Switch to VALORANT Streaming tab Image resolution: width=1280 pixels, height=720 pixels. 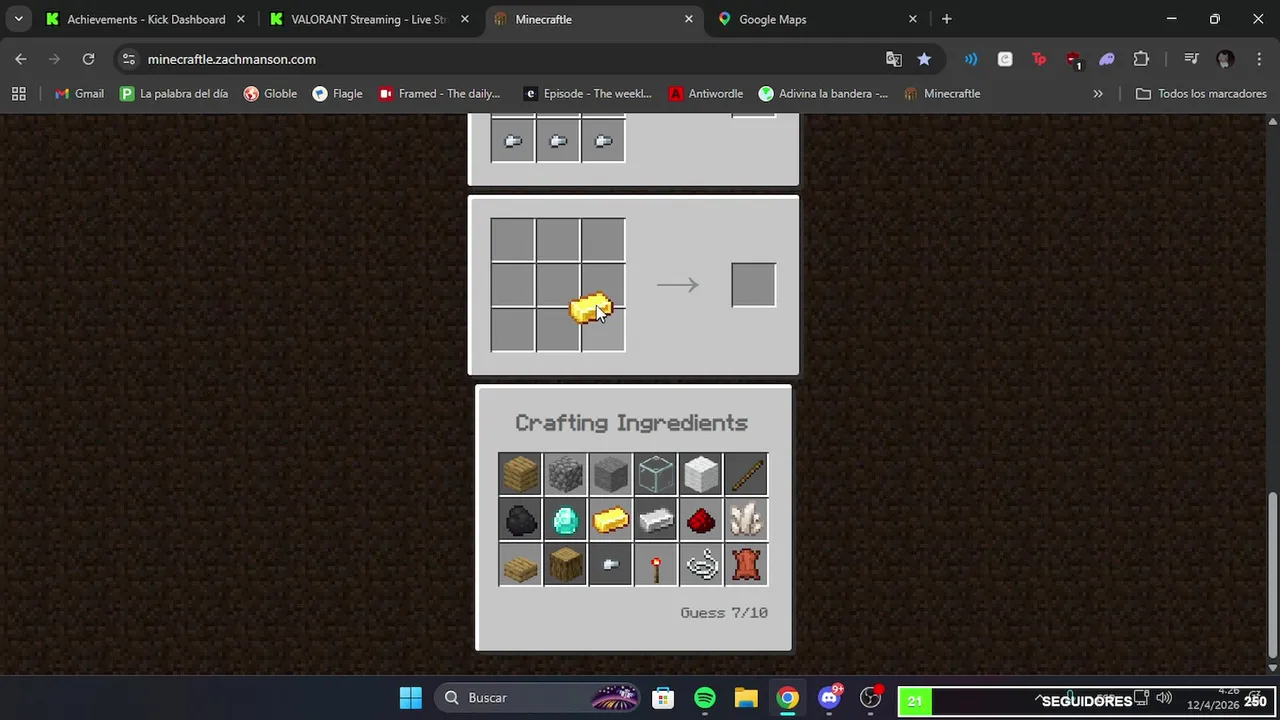pyautogui.click(x=368, y=19)
